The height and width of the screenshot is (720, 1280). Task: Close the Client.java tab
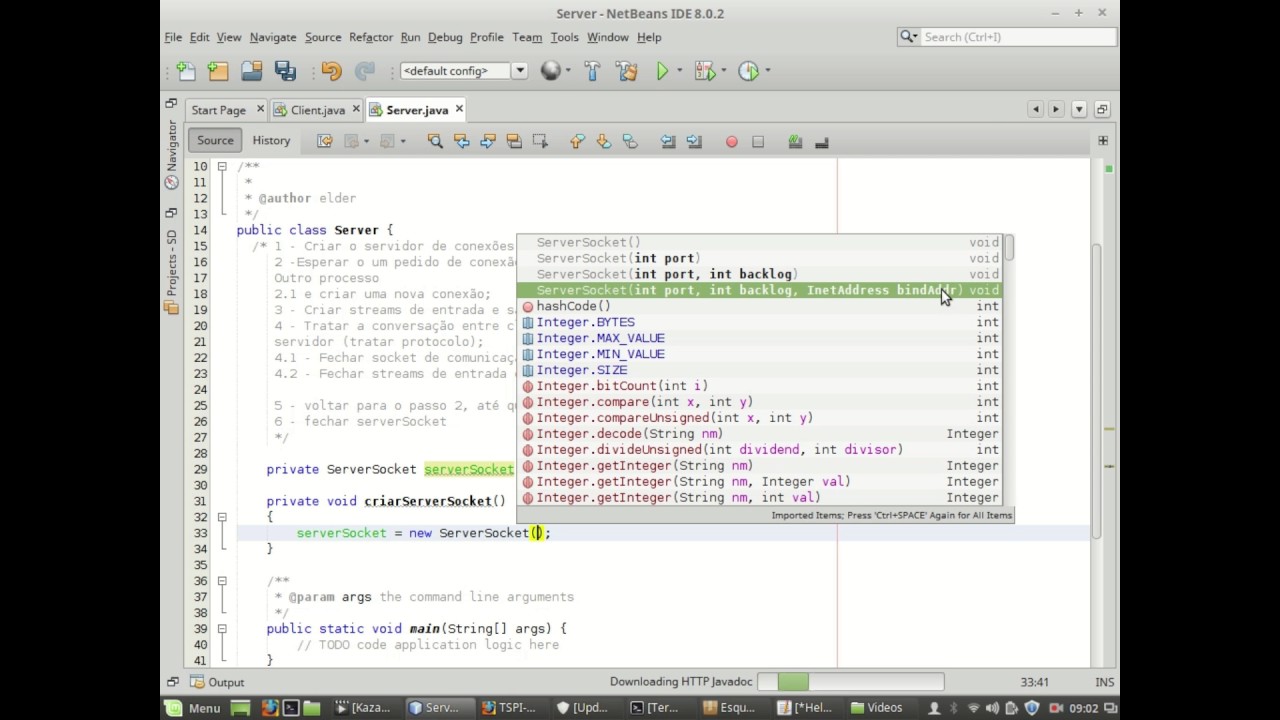click(355, 109)
